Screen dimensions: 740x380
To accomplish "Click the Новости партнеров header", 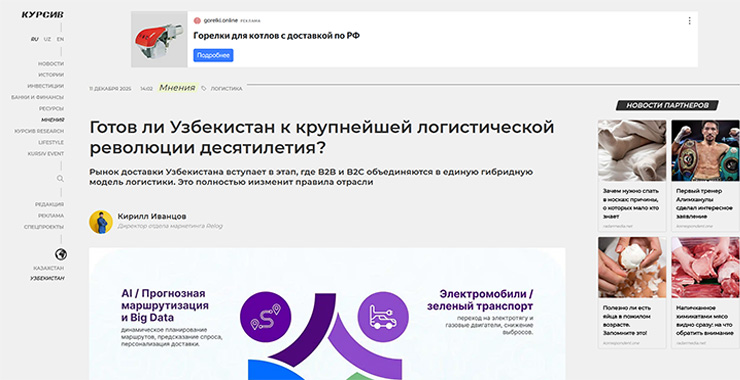I will [667, 105].
